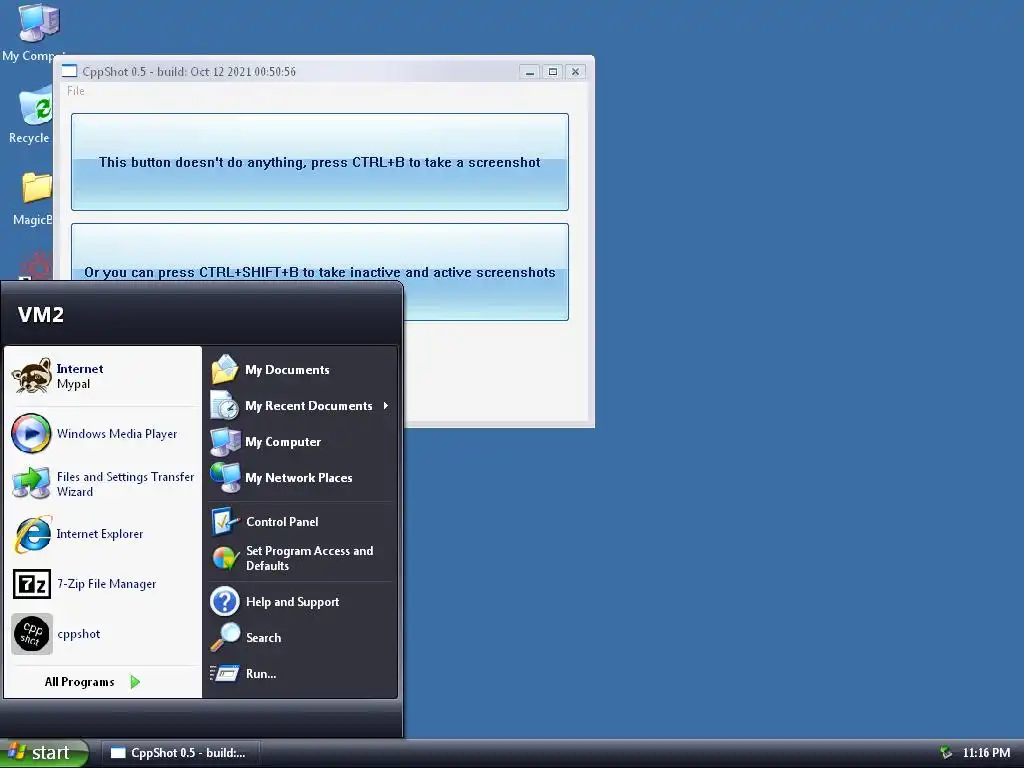This screenshot has height=768, width=1024.
Task: Expand All Programs green arrow
Action: [x=135, y=682]
